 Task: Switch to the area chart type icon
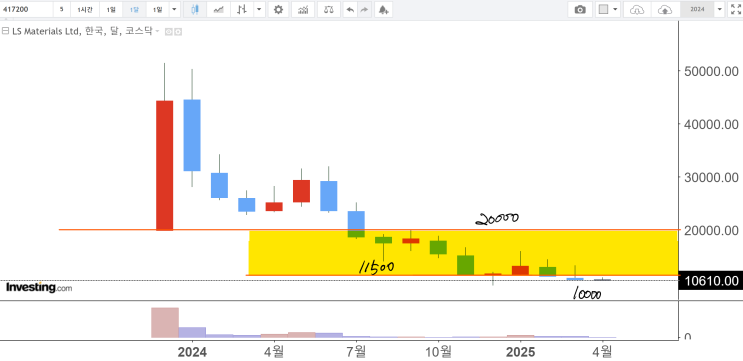tap(218, 9)
